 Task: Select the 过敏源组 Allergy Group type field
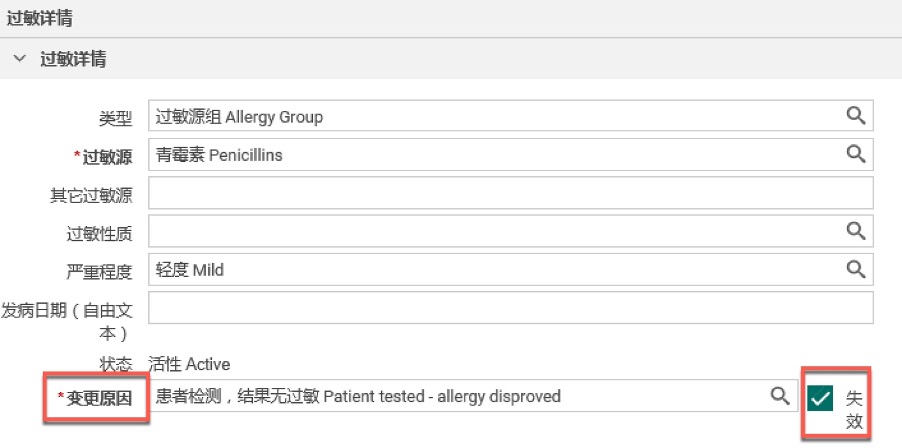point(511,116)
